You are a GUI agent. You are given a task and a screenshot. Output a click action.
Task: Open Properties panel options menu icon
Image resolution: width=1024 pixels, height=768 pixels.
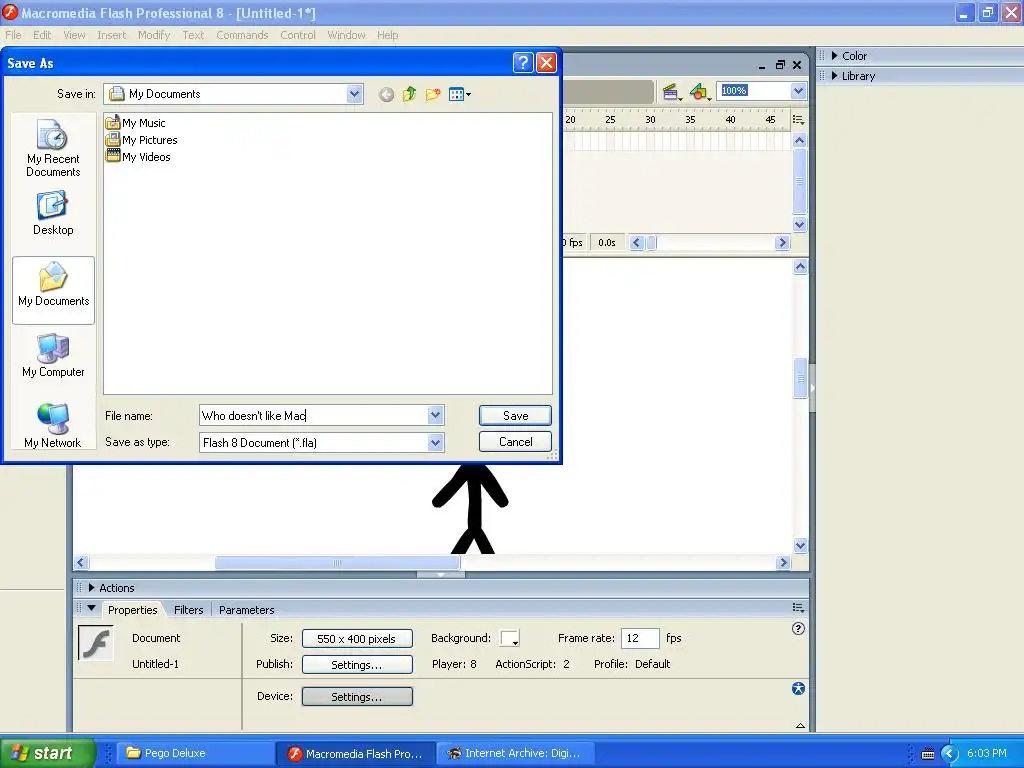[x=798, y=607]
